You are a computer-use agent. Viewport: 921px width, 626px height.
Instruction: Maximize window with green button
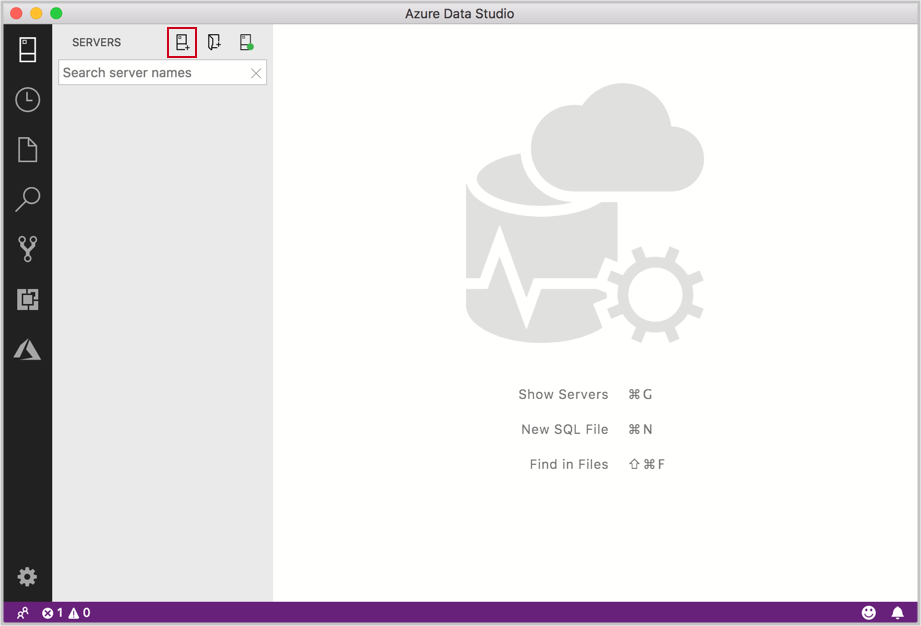tap(56, 13)
